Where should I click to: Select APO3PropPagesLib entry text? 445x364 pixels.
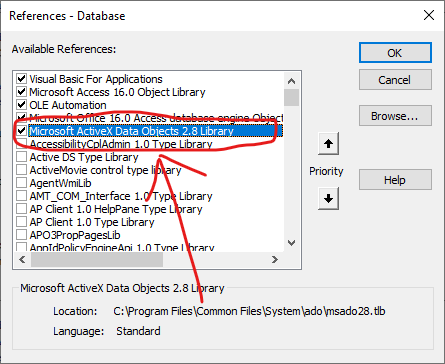75,235
